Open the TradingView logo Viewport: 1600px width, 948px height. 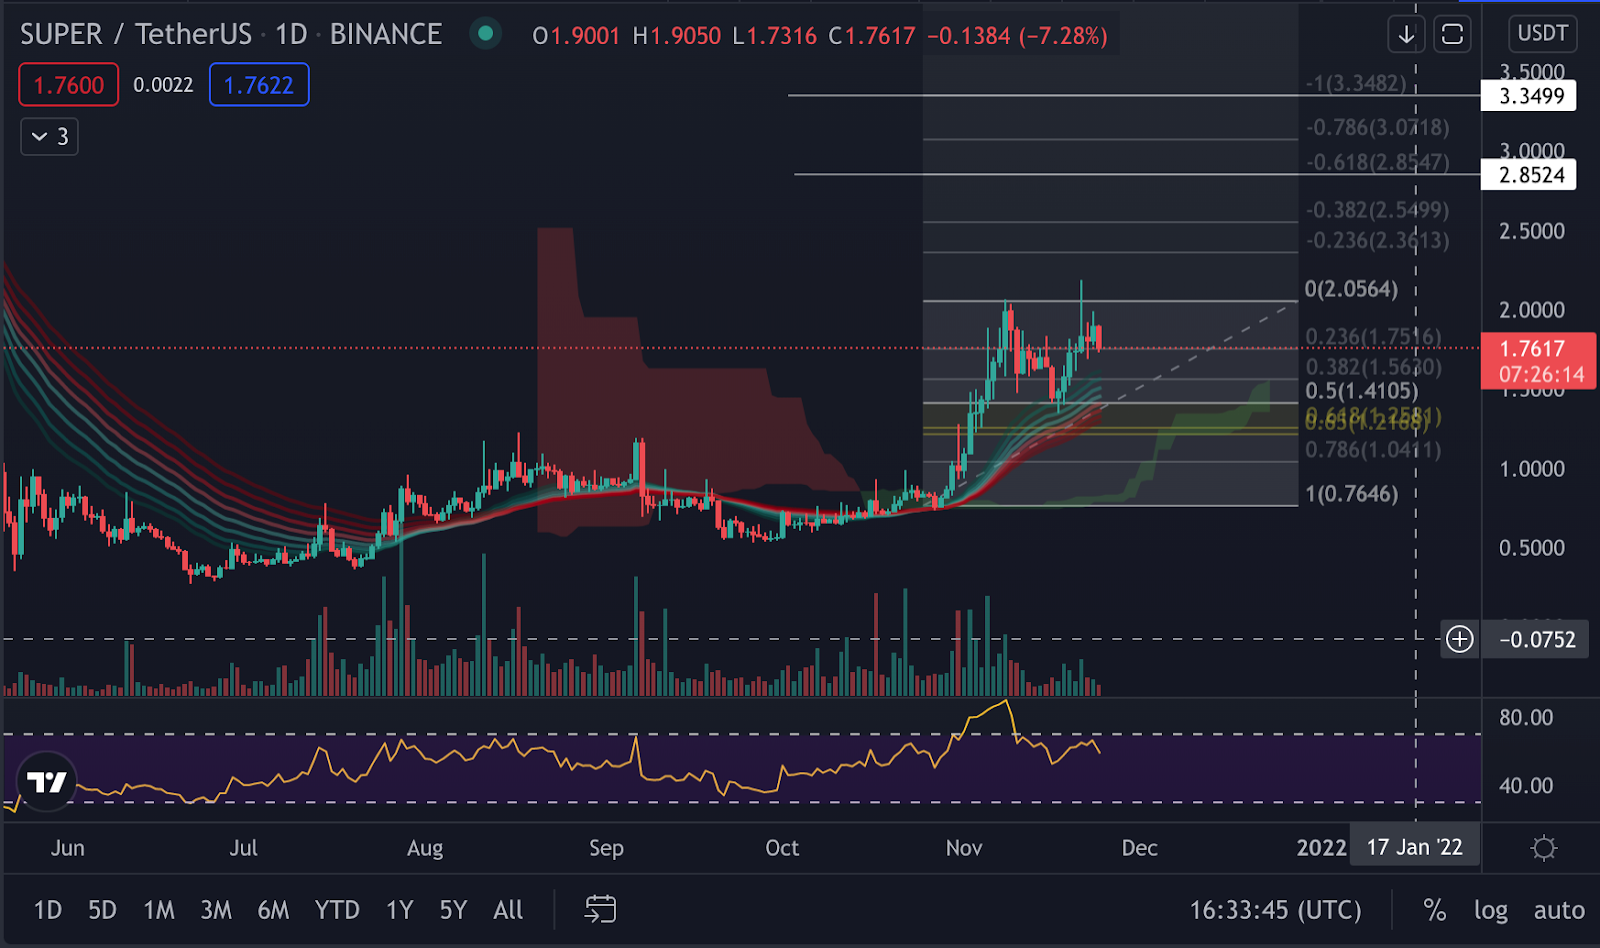pyautogui.click(x=47, y=782)
